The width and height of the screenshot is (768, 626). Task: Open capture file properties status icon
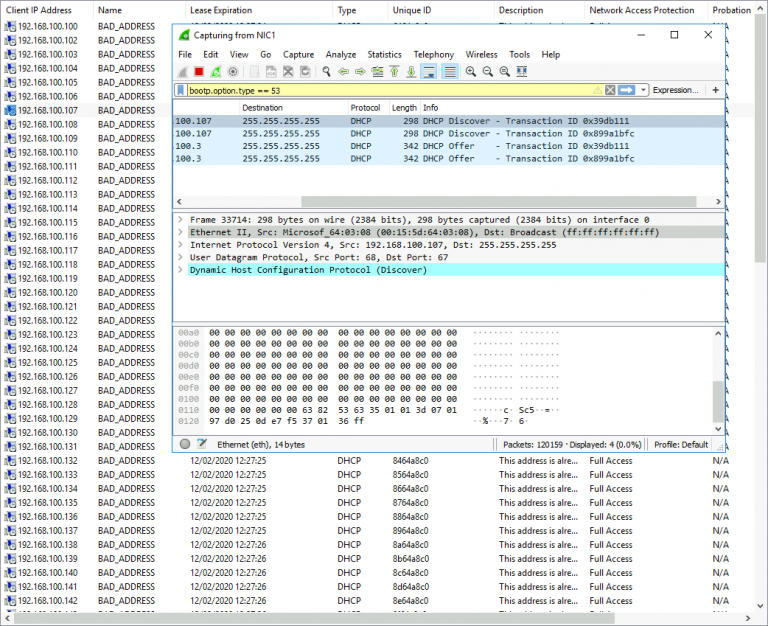[202, 444]
